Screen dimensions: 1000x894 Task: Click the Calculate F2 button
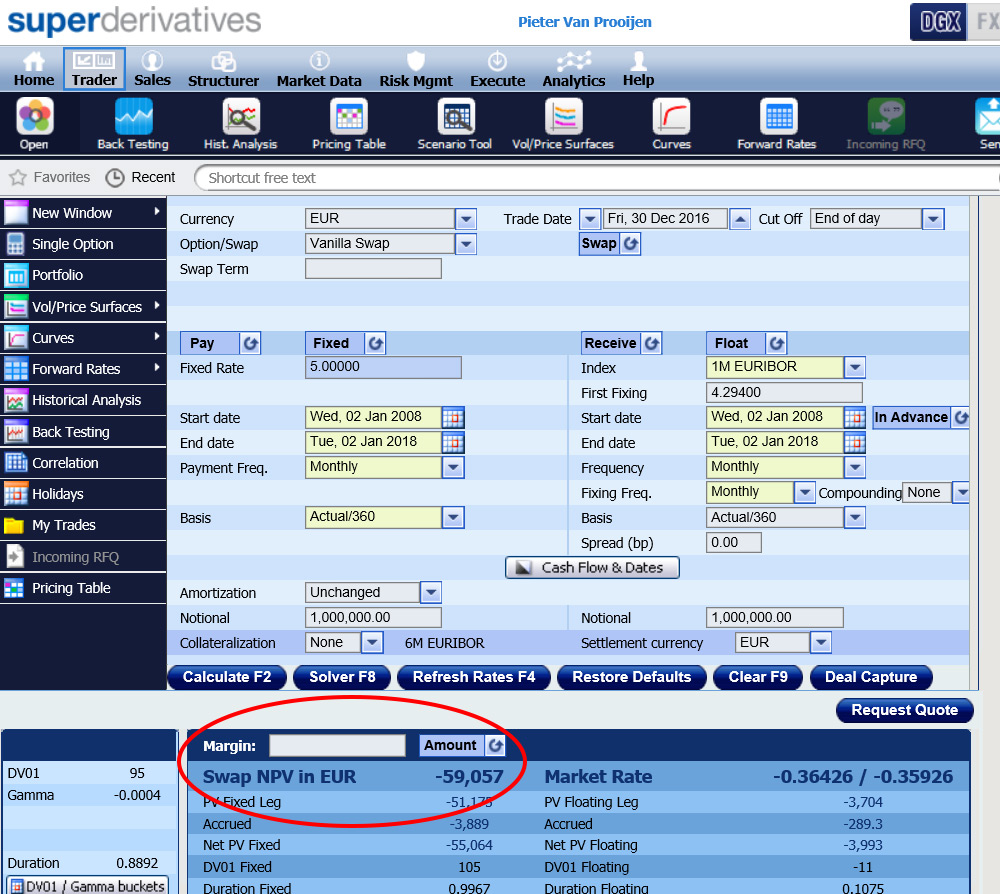[227, 677]
